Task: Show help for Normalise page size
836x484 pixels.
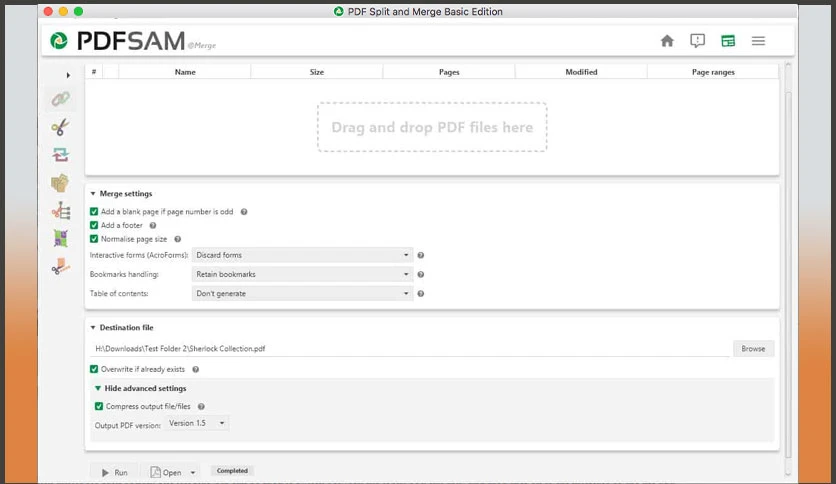Action: coord(178,239)
